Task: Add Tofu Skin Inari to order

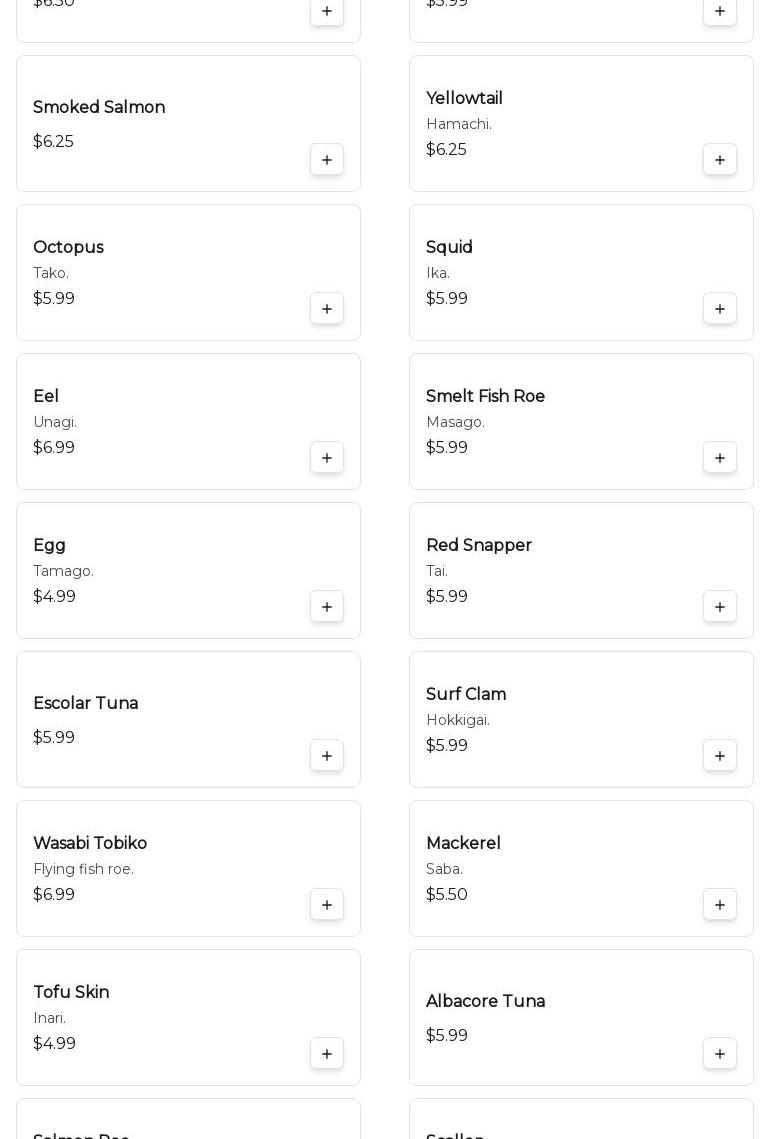Action: (x=327, y=1054)
